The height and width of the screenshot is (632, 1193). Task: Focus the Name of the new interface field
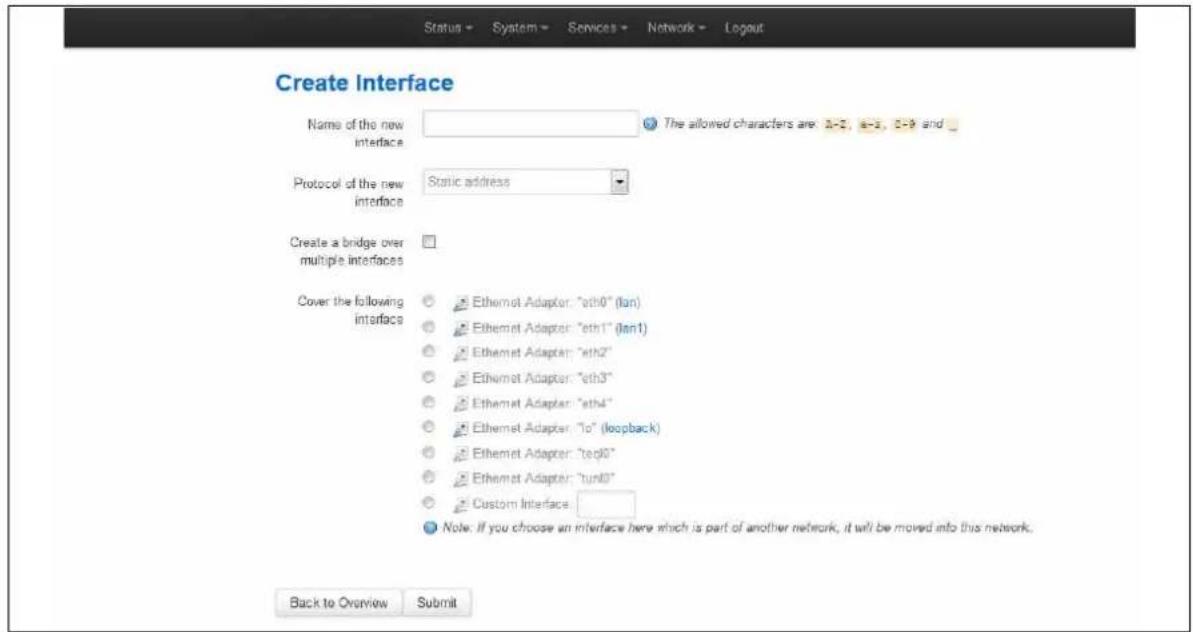pyautogui.click(x=530, y=123)
